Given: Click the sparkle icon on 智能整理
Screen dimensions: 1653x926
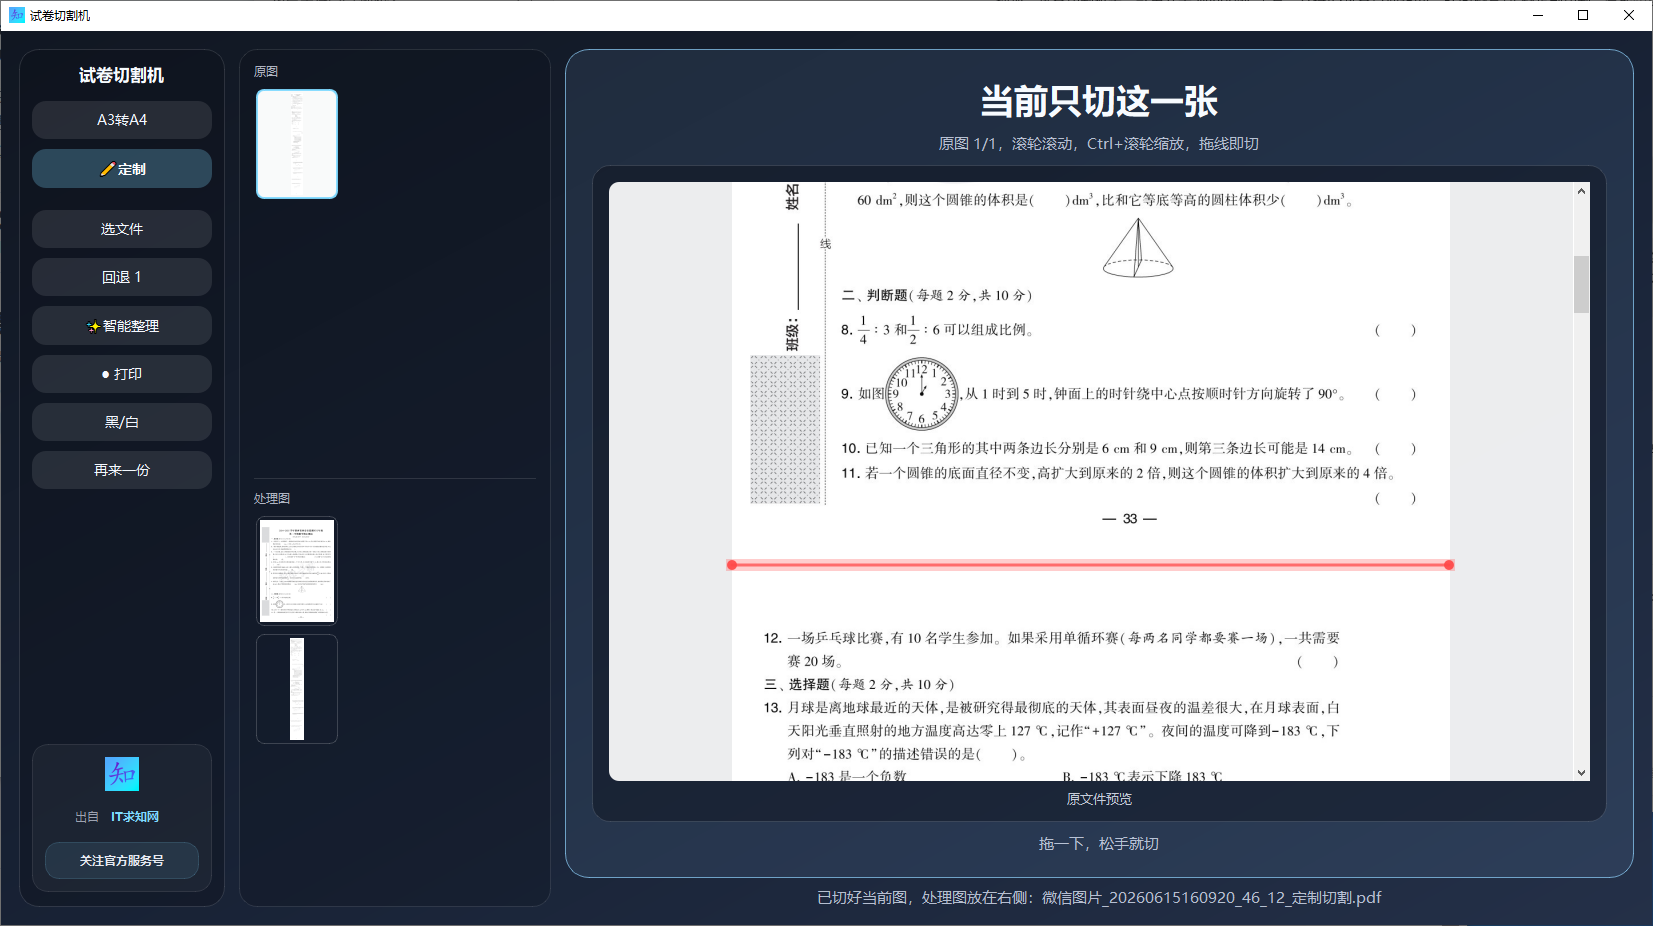Looking at the screenshot, I should (93, 326).
